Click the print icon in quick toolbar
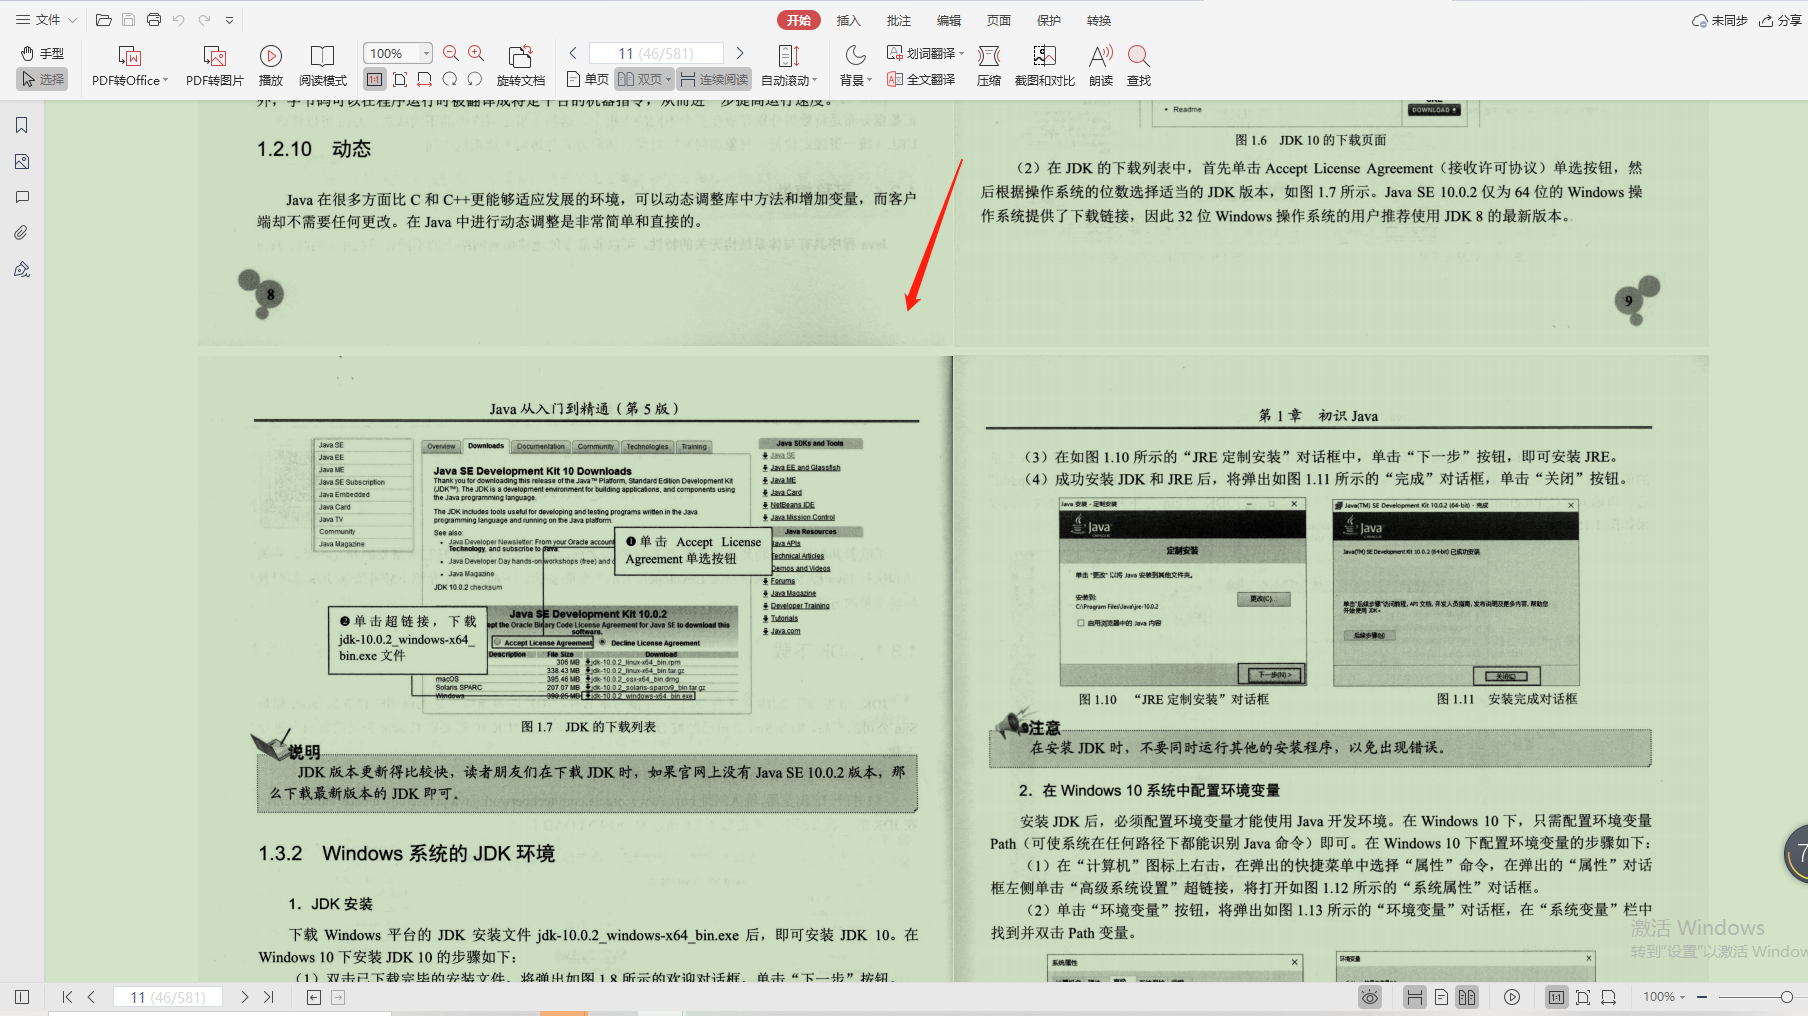Image resolution: width=1808 pixels, height=1016 pixels. pyautogui.click(x=153, y=20)
